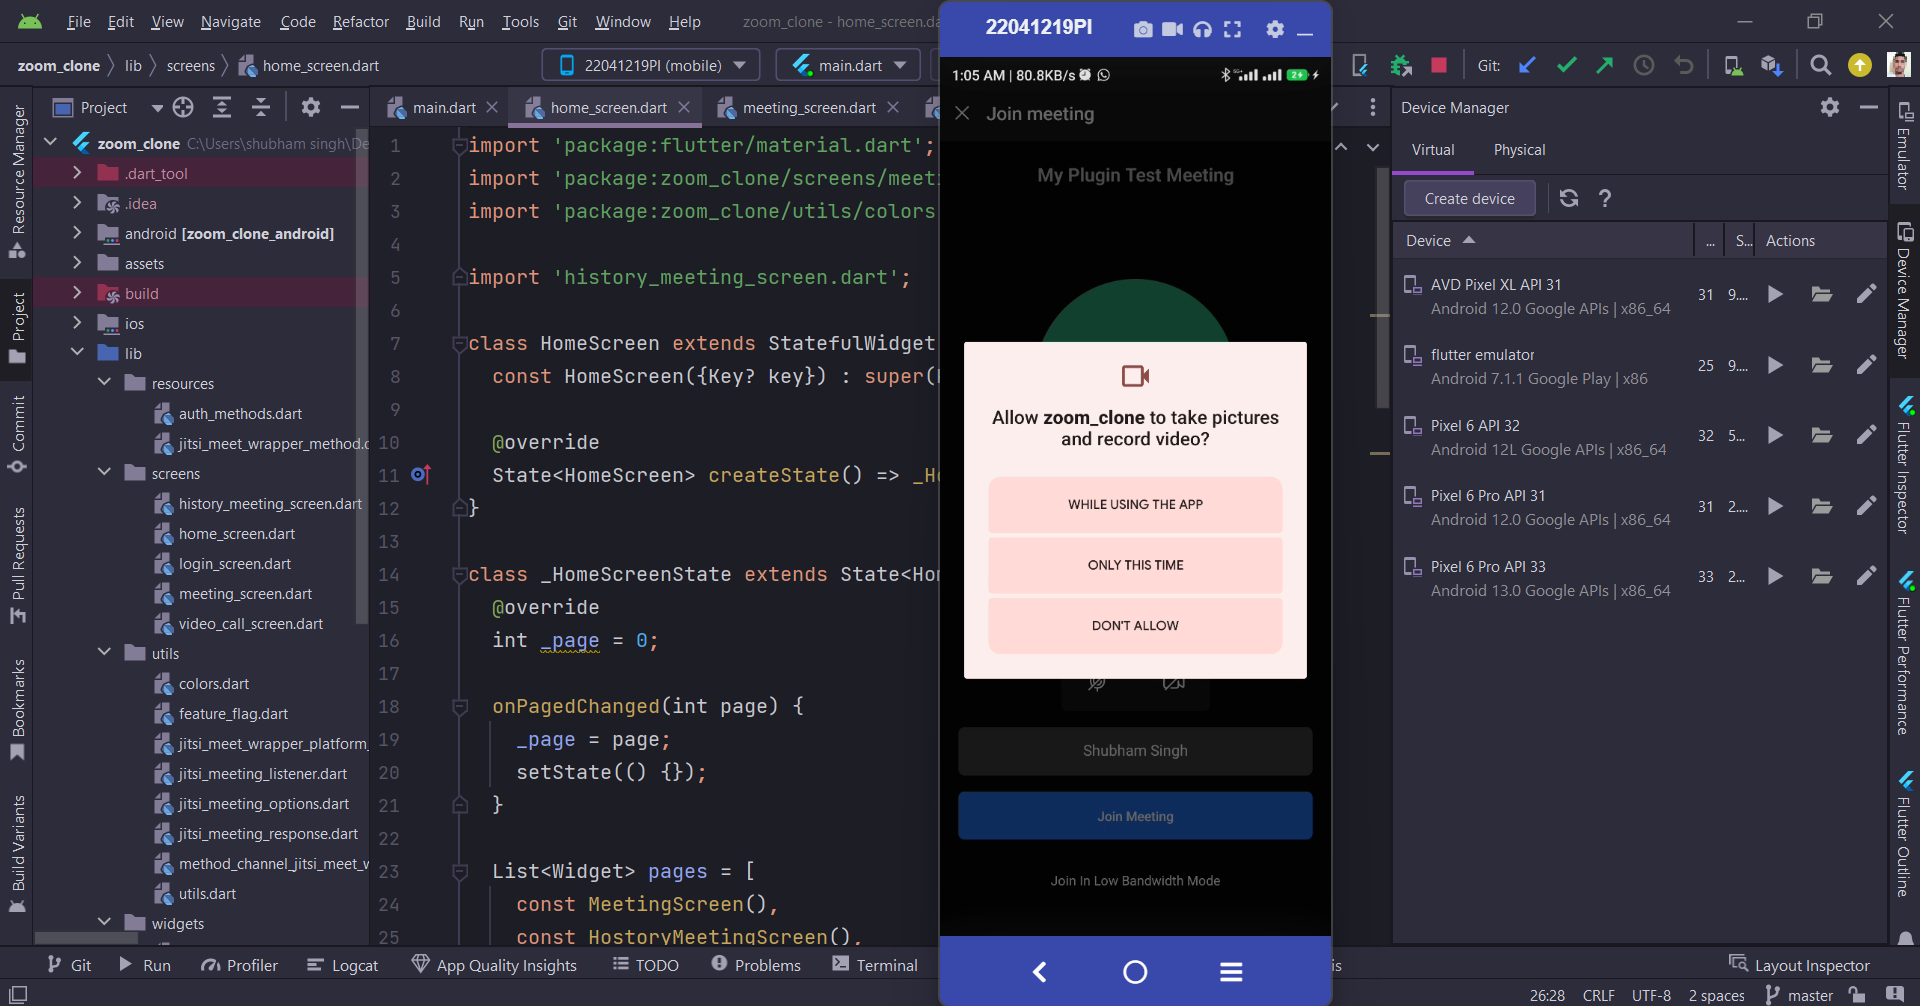Open mirror window settings gear
Viewport: 1920px width, 1006px height.
point(1275,29)
